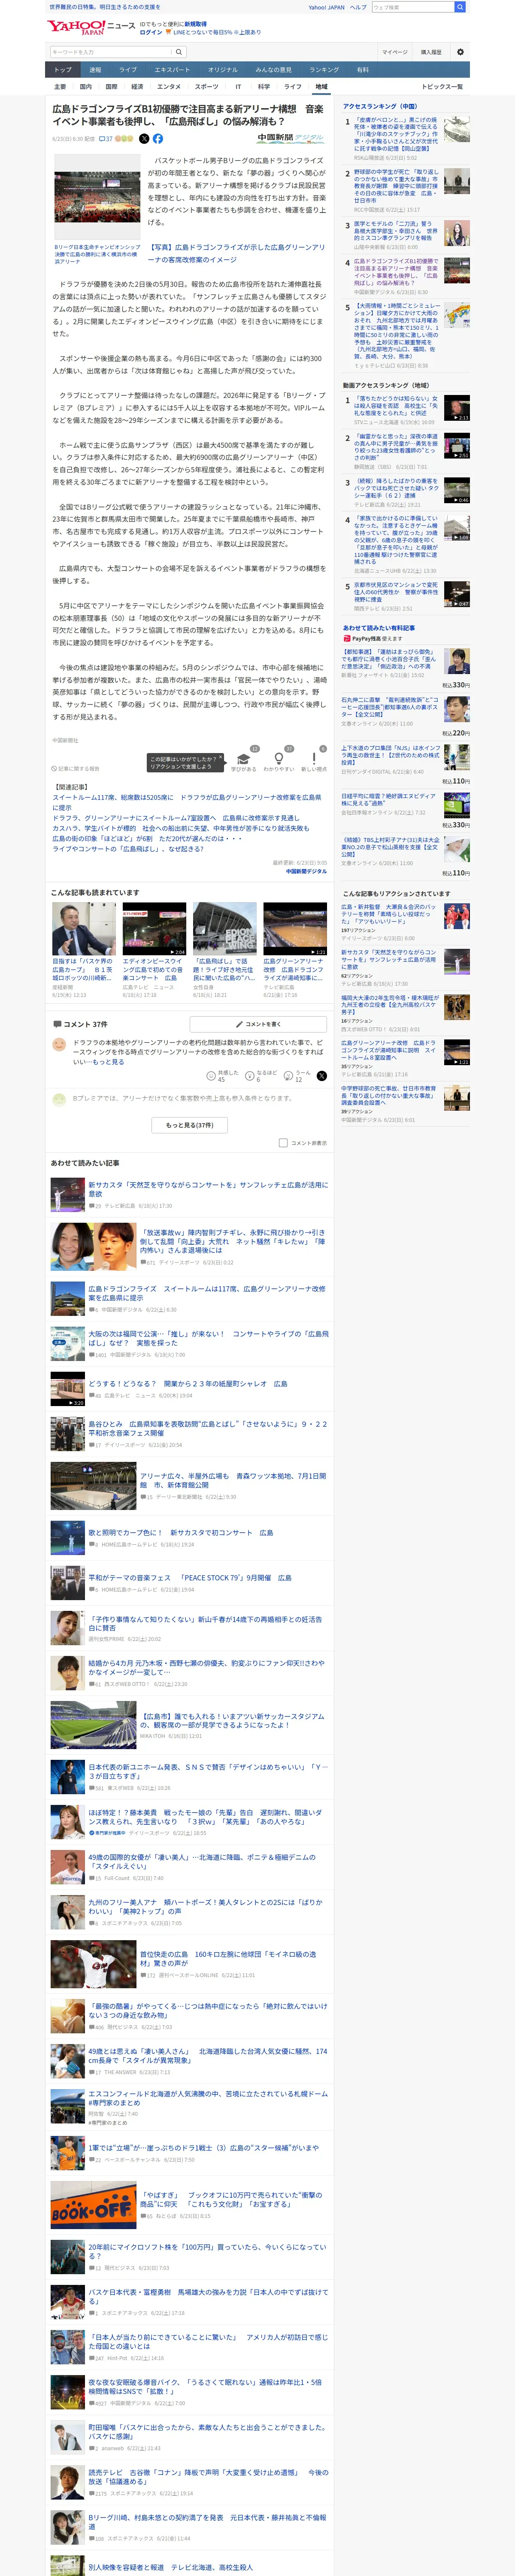Select the ライブ tab in blue bar
This screenshot has height=2576, width=515.
(x=128, y=70)
